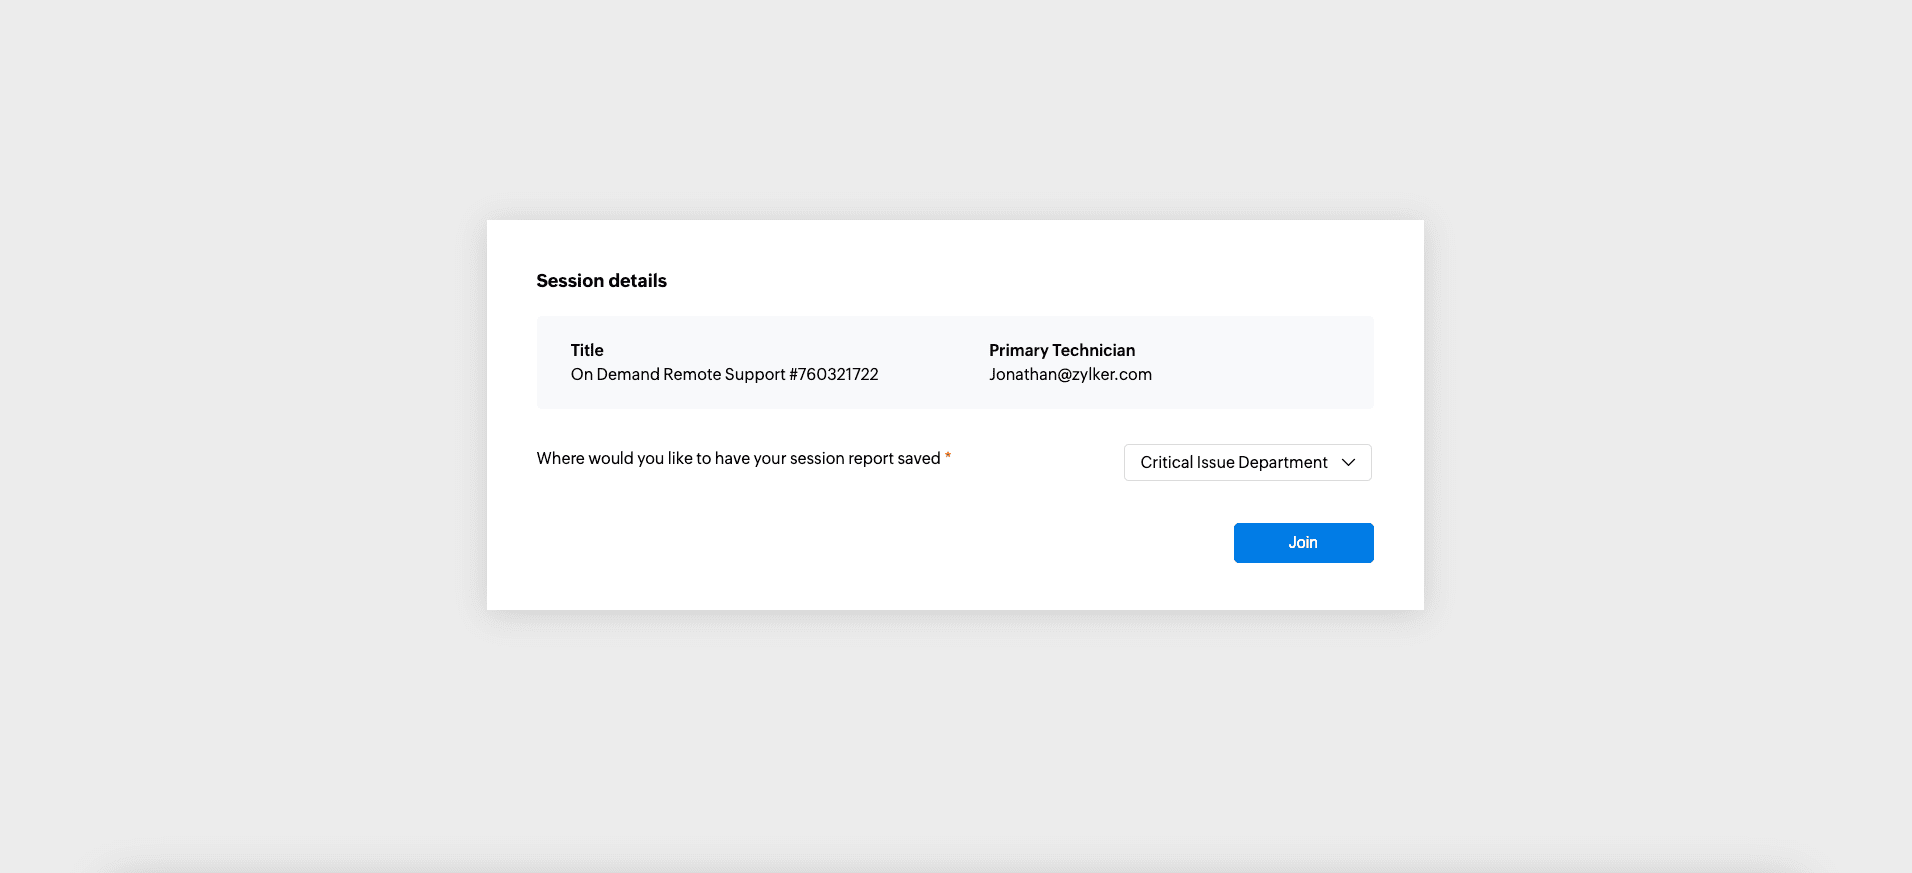Click the red required asterisk

click(x=948, y=456)
